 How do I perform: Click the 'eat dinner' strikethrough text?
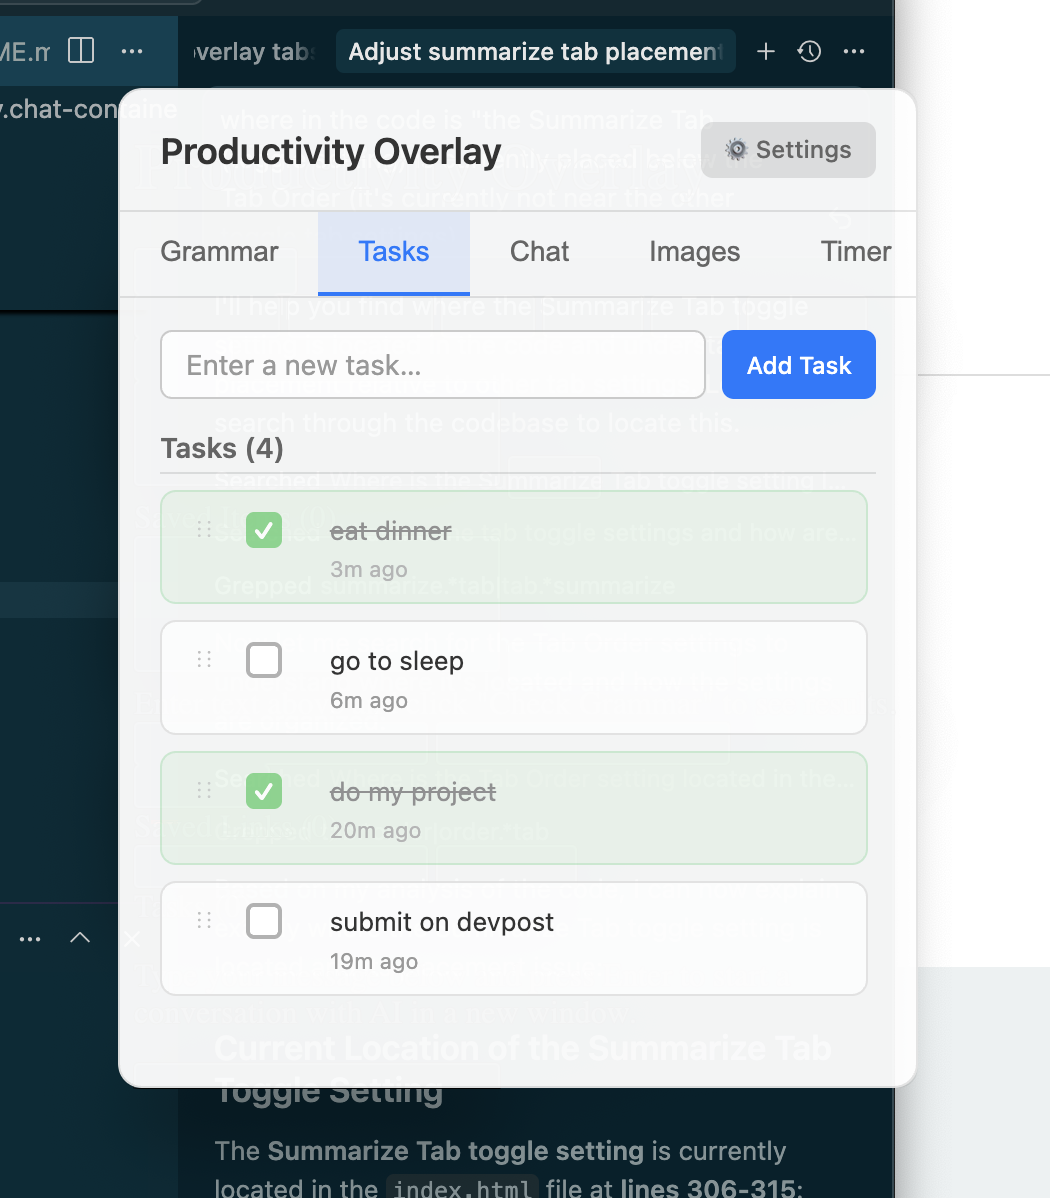coord(391,531)
